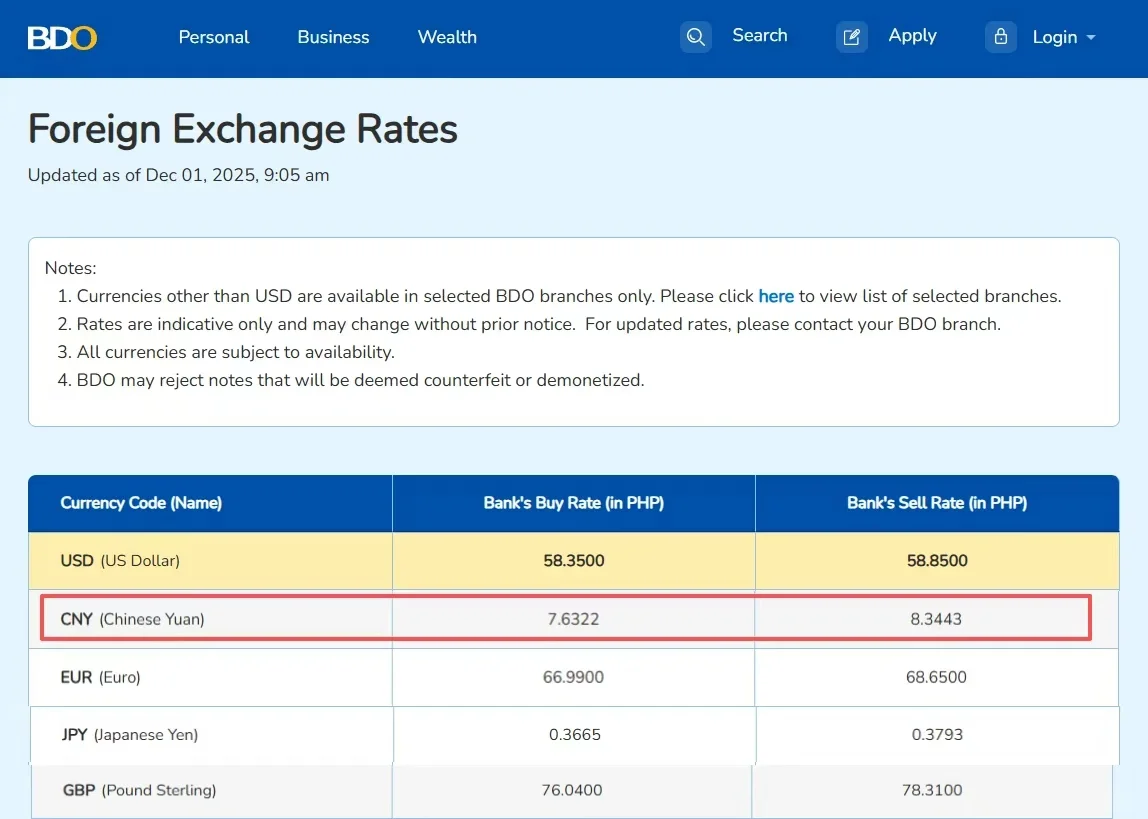Click the Currency Code column header
This screenshot has width=1148, height=819.
tap(141, 503)
